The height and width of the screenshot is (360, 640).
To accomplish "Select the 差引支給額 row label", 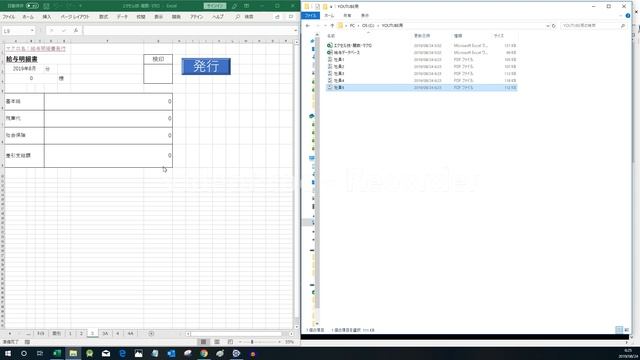I will pyautogui.click(x=24, y=156).
